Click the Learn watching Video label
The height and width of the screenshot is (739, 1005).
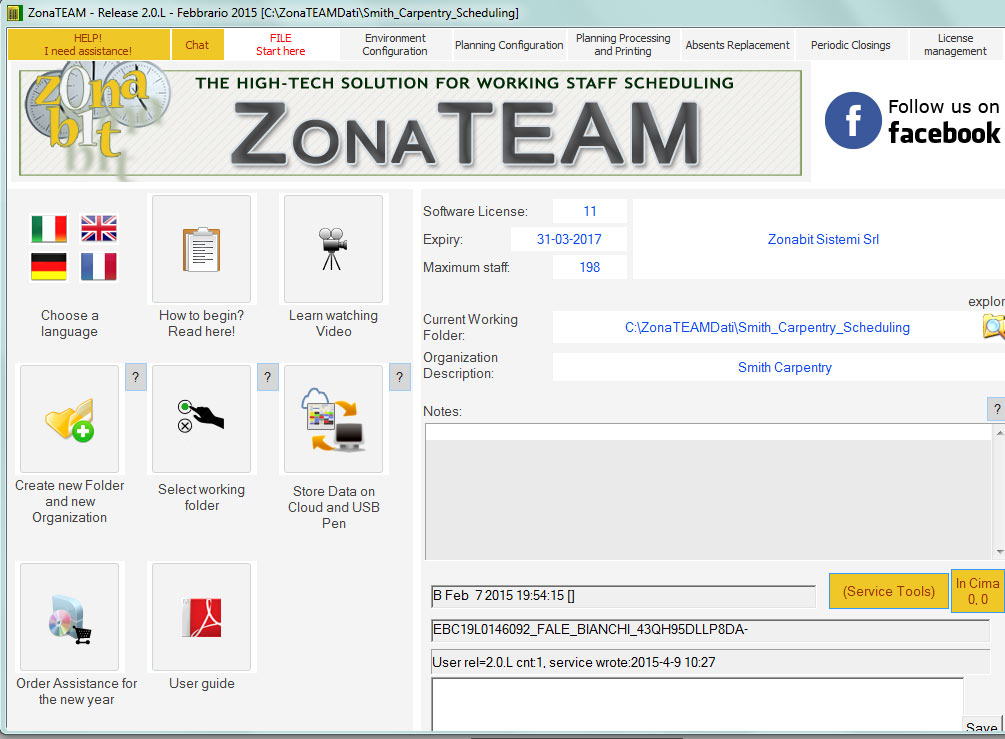pos(333,323)
